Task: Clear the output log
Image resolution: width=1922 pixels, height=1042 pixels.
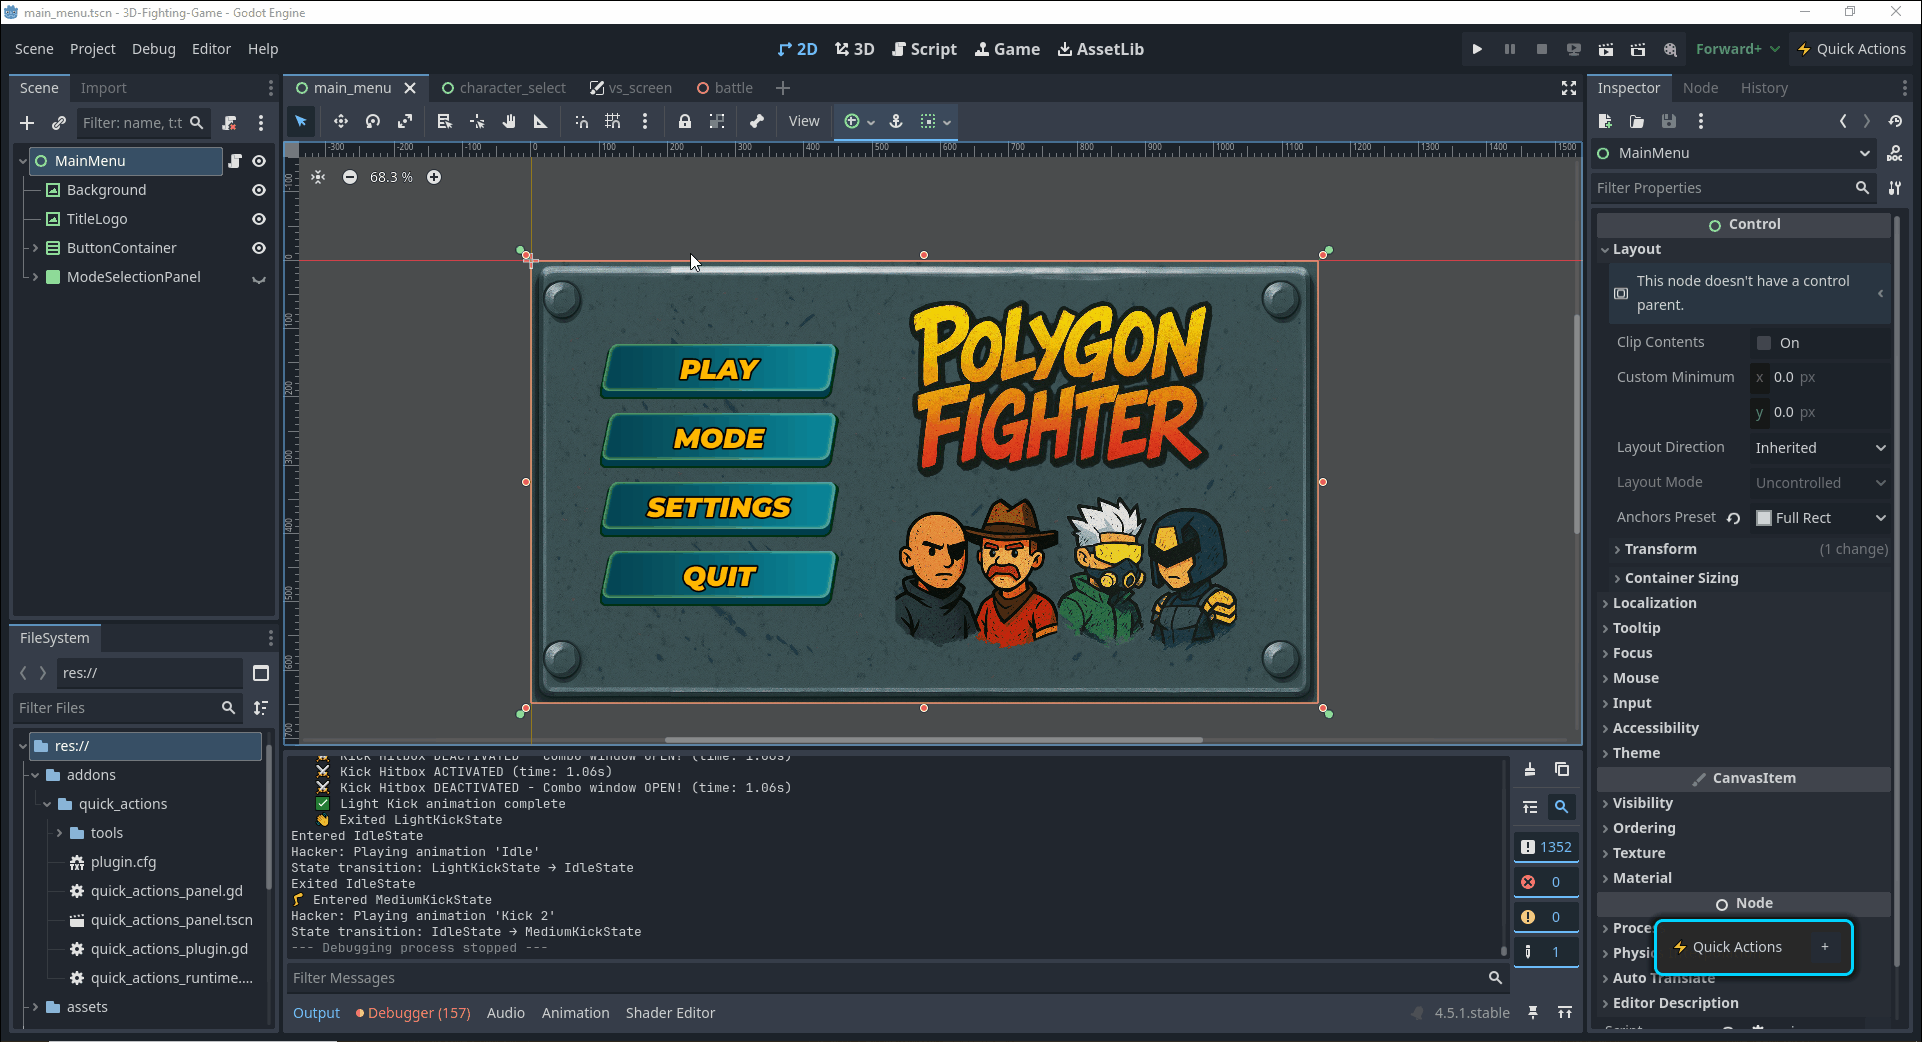Action: [x=1530, y=769]
